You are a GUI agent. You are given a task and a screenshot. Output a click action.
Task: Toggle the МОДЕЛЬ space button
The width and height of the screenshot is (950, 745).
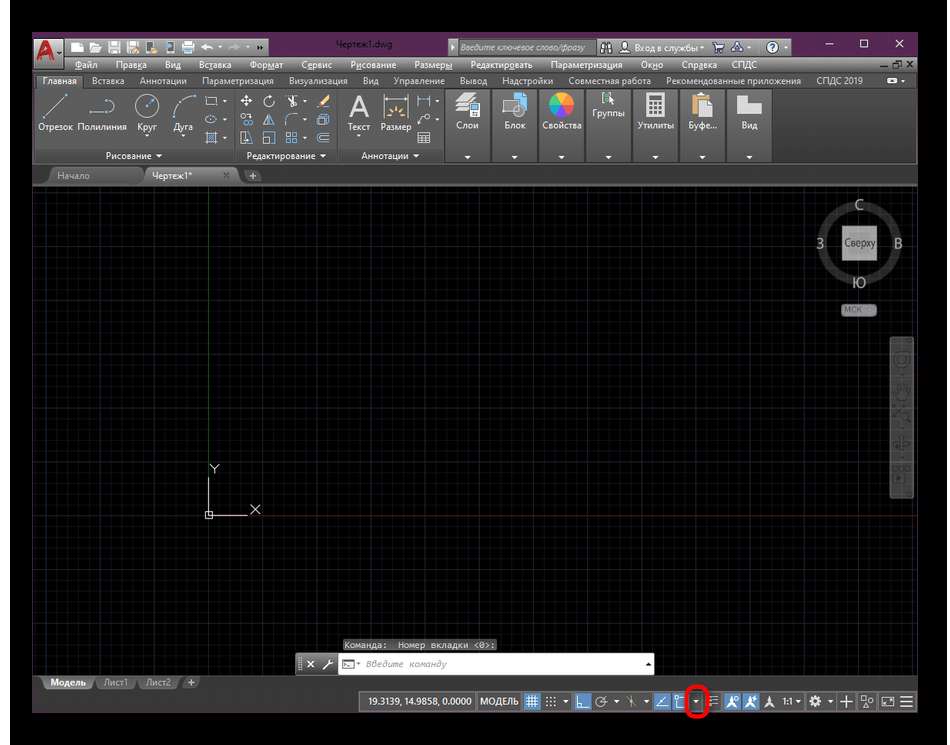(499, 702)
